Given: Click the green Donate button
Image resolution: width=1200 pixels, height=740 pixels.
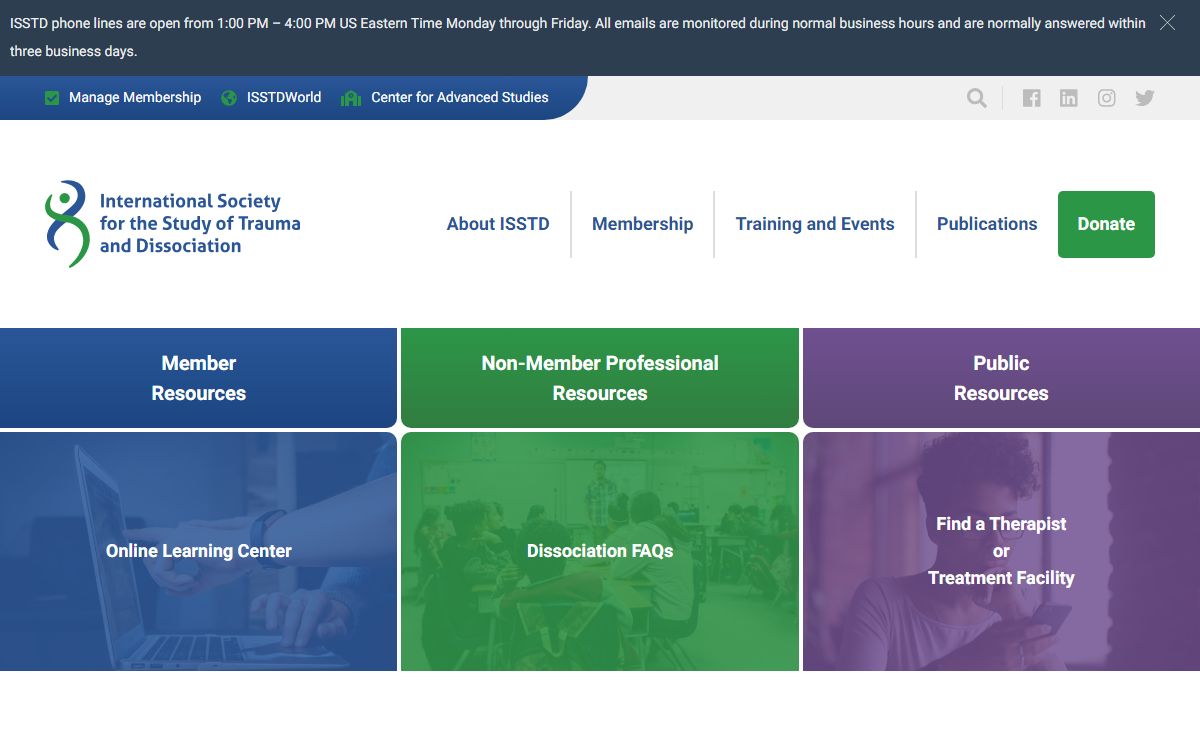Looking at the screenshot, I should (x=1106, y=224).
